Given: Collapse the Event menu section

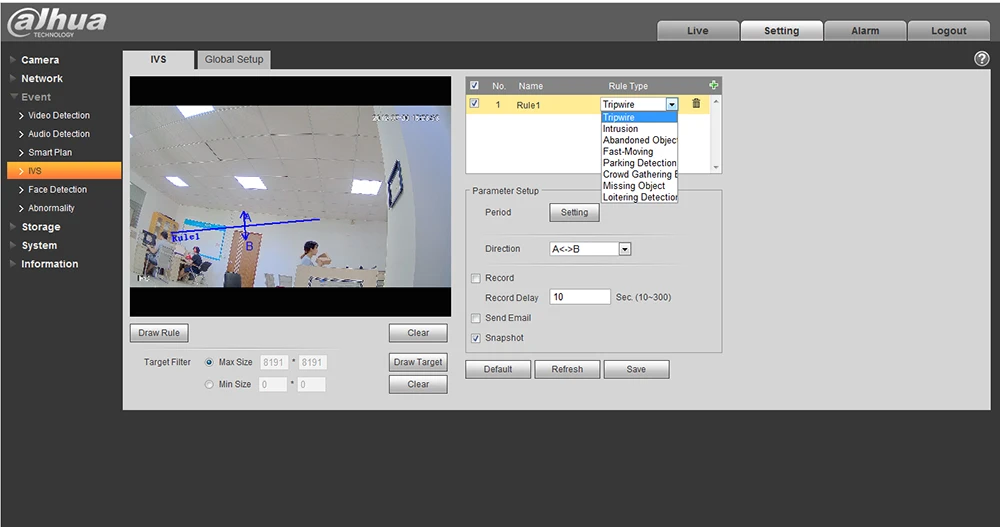Looking at the screenshot, I should click(x=36, y=97).
